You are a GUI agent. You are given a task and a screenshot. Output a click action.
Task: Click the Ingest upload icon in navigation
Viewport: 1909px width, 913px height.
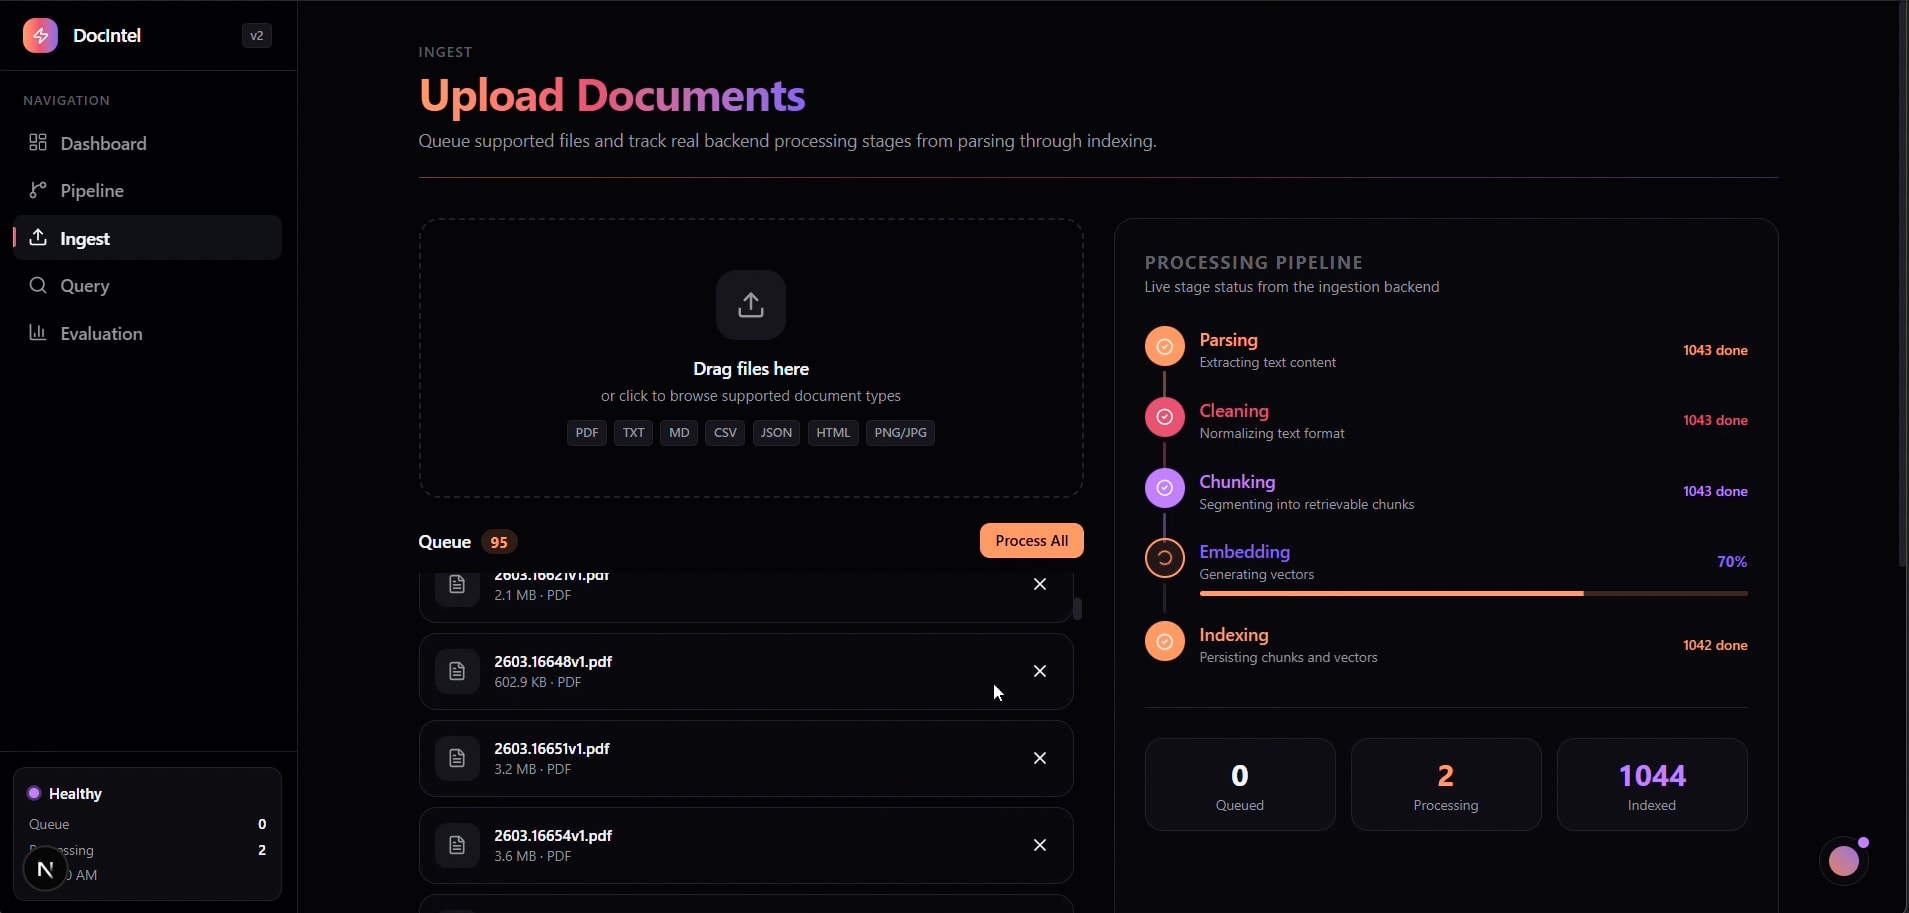[x=38, y=238]
